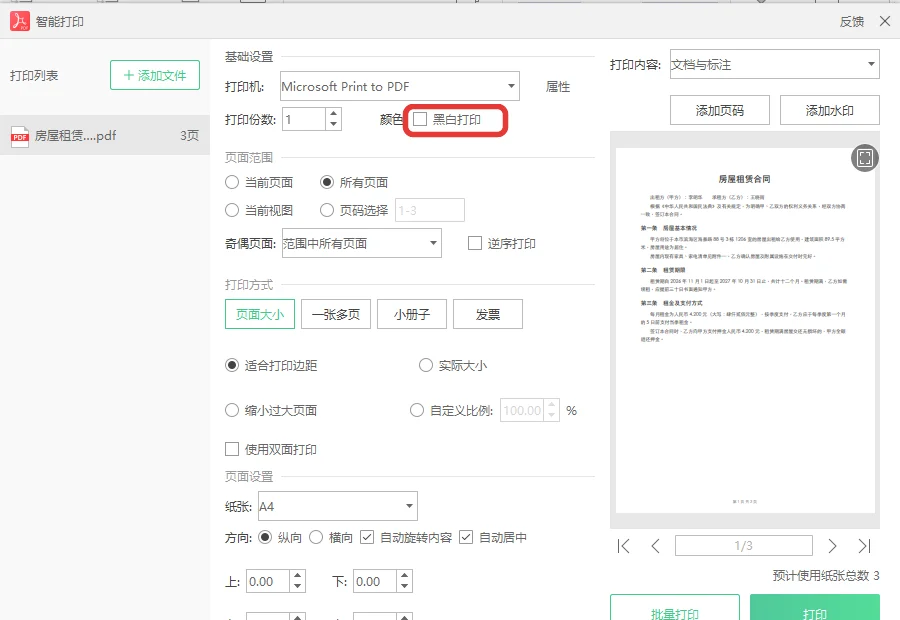This screenshot has height=620, width=900.
Task: Click the green 打印 button
Action: coord(814,609)
